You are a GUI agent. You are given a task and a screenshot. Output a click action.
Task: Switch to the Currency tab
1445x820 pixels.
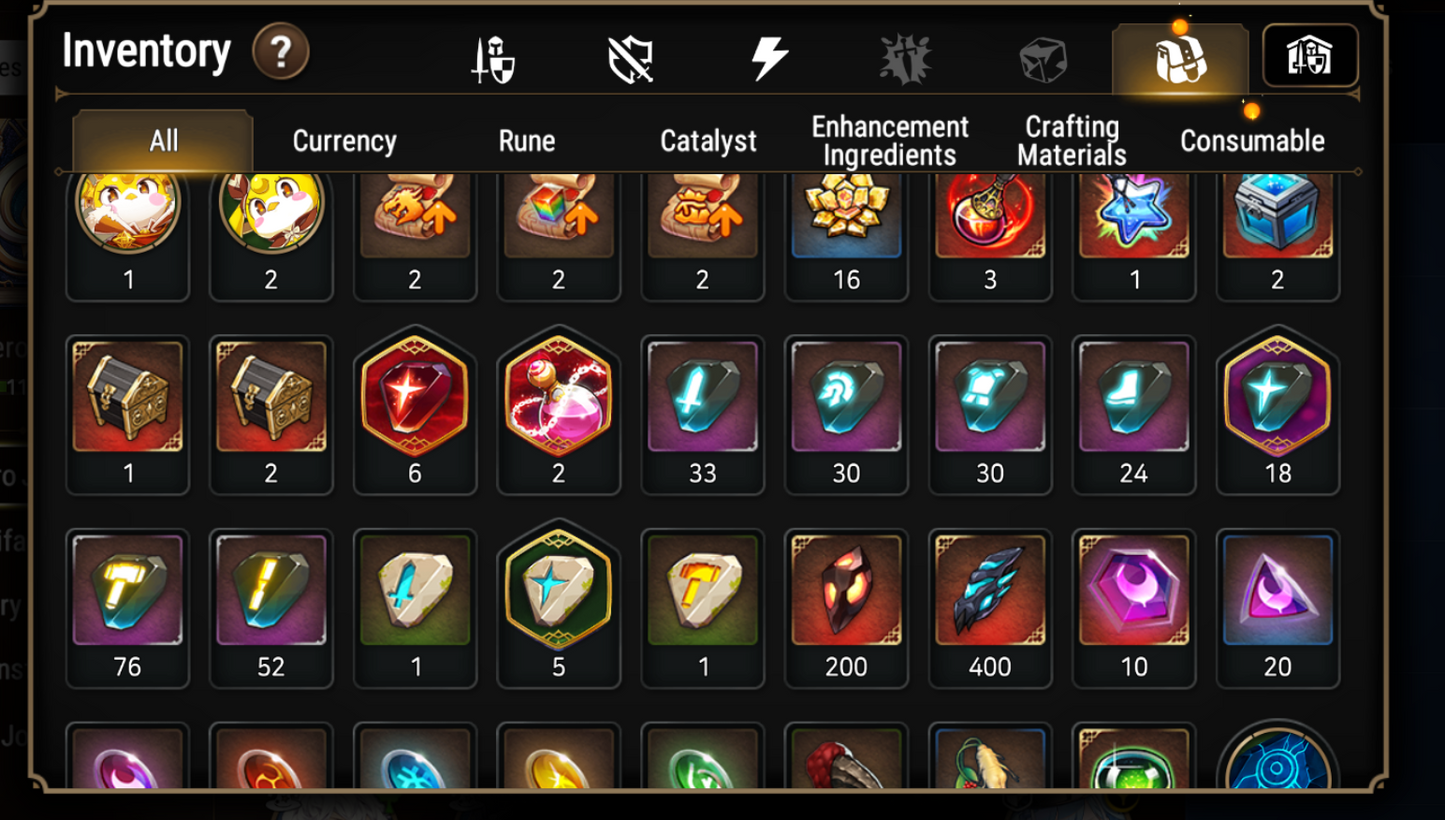point(344,141)
